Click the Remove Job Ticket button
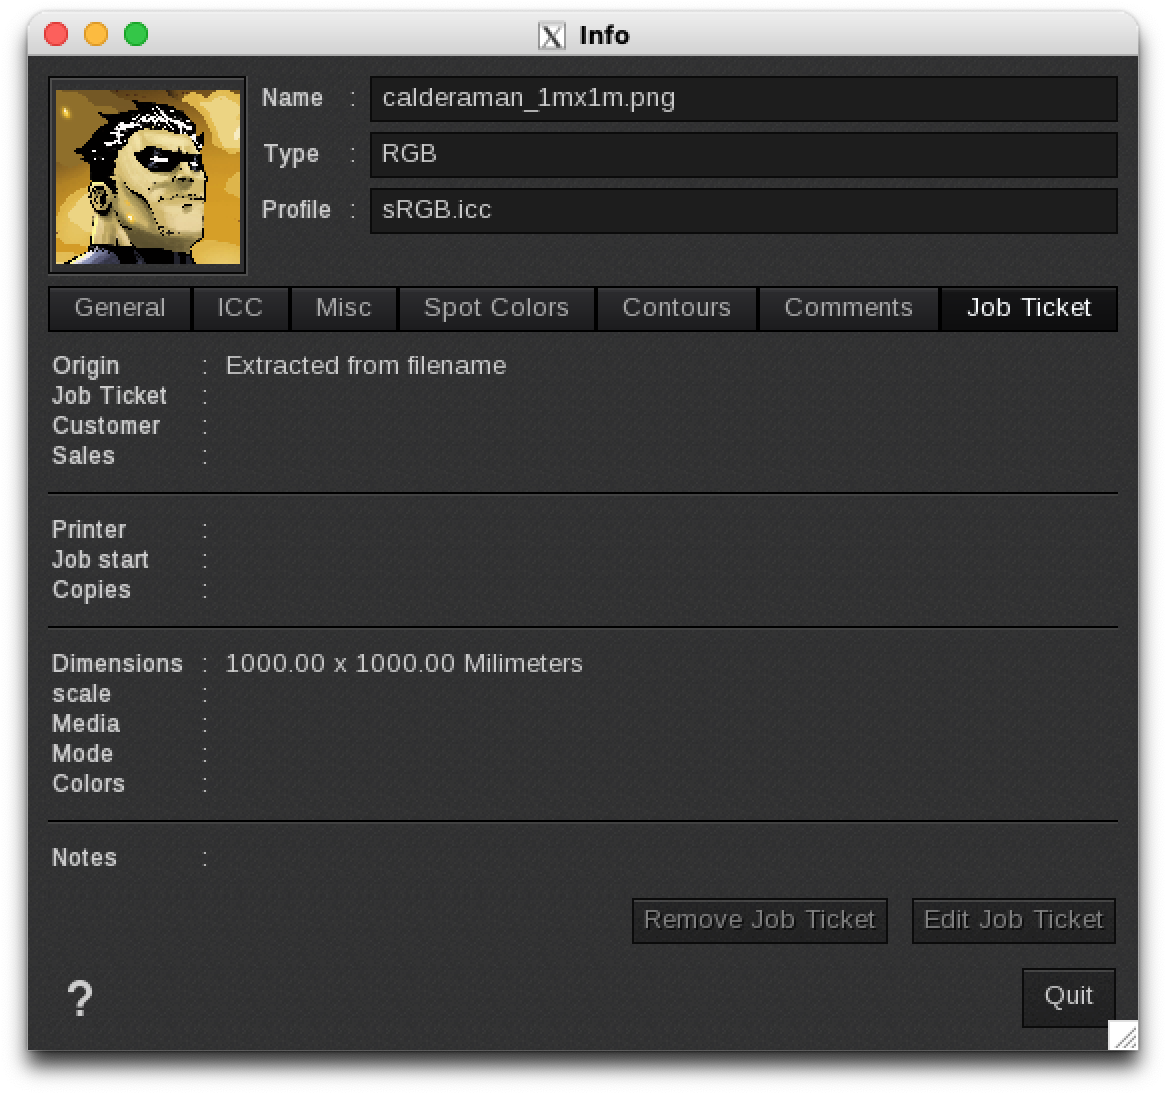Image resolution: width=1166 pixels, height=1094 pixels. click(759, 920)
